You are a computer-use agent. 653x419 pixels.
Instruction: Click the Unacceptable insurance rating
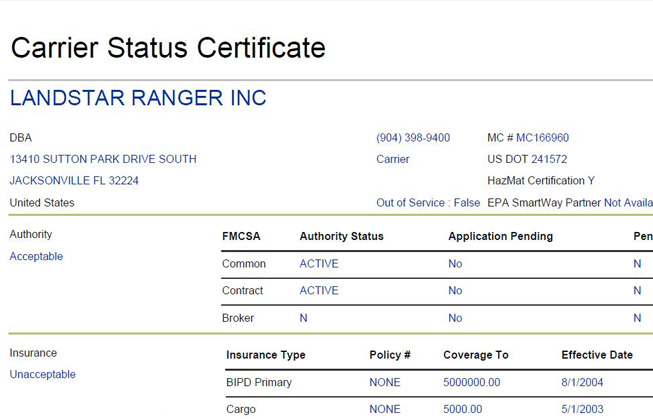[x=43, y=375]
